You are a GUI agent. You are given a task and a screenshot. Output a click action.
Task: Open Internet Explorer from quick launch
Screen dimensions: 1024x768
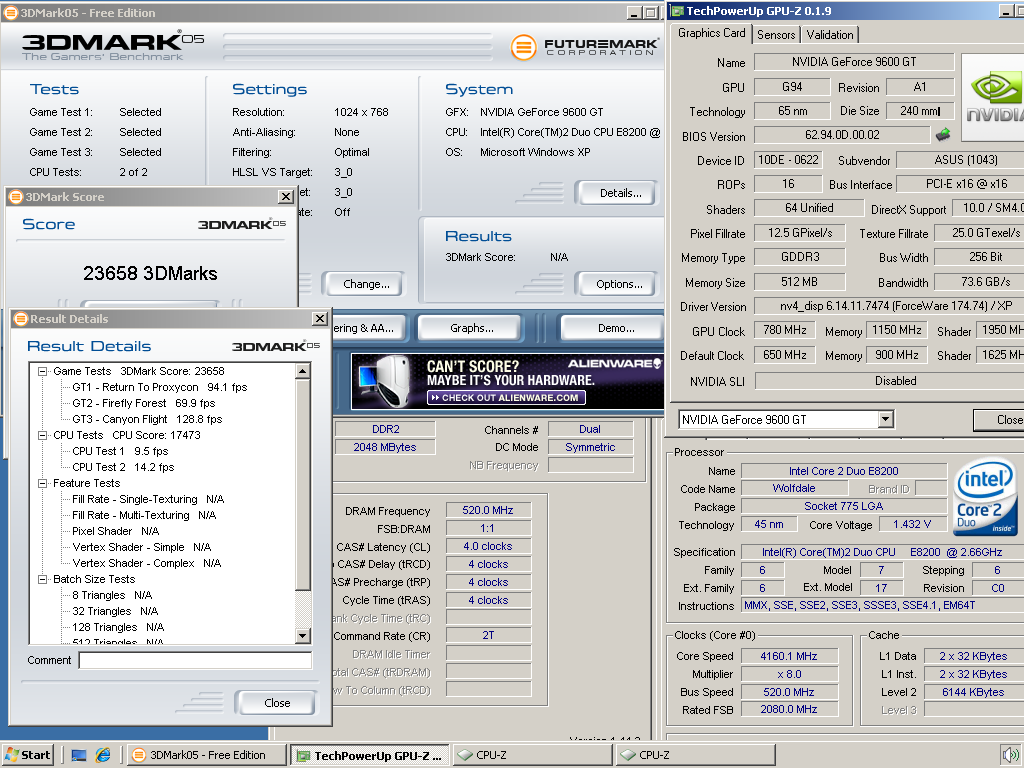click(103, 755)
